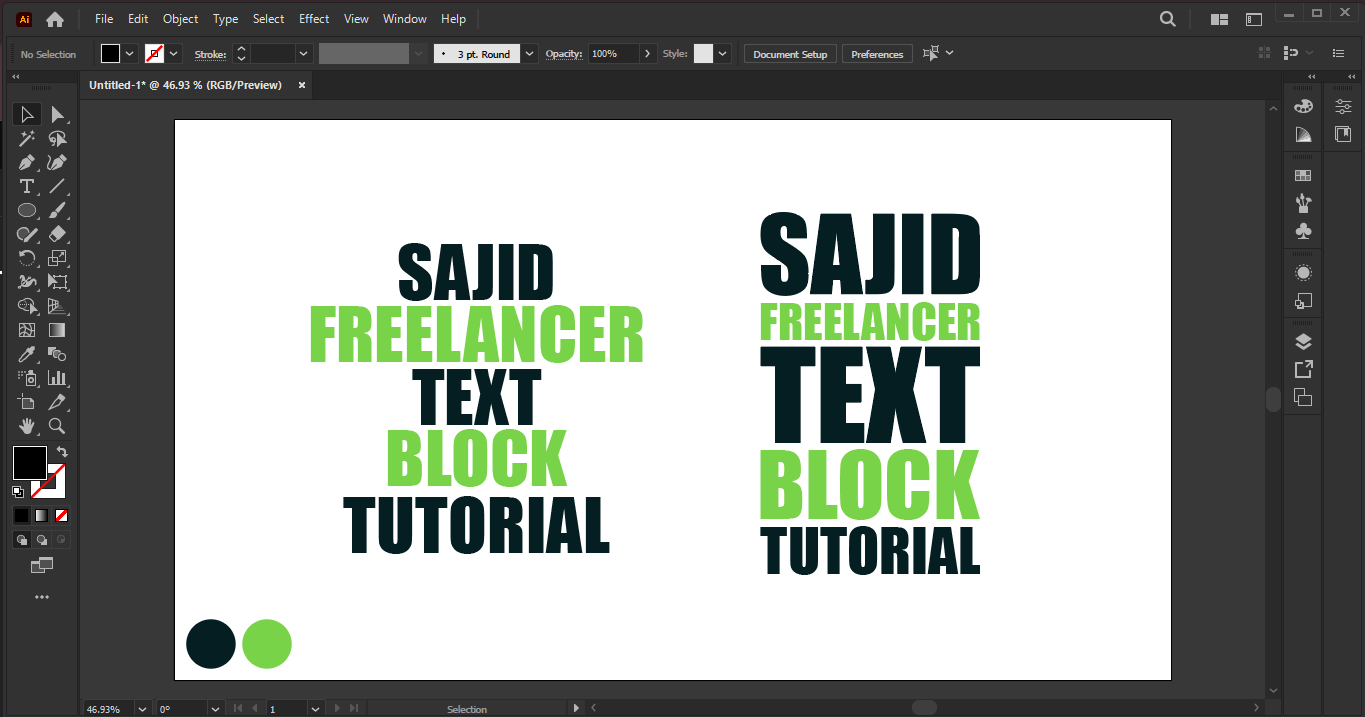Click the green circle swatch on the artboard
The height and width of the screenshot is (717, 1365).
point(267,644)
